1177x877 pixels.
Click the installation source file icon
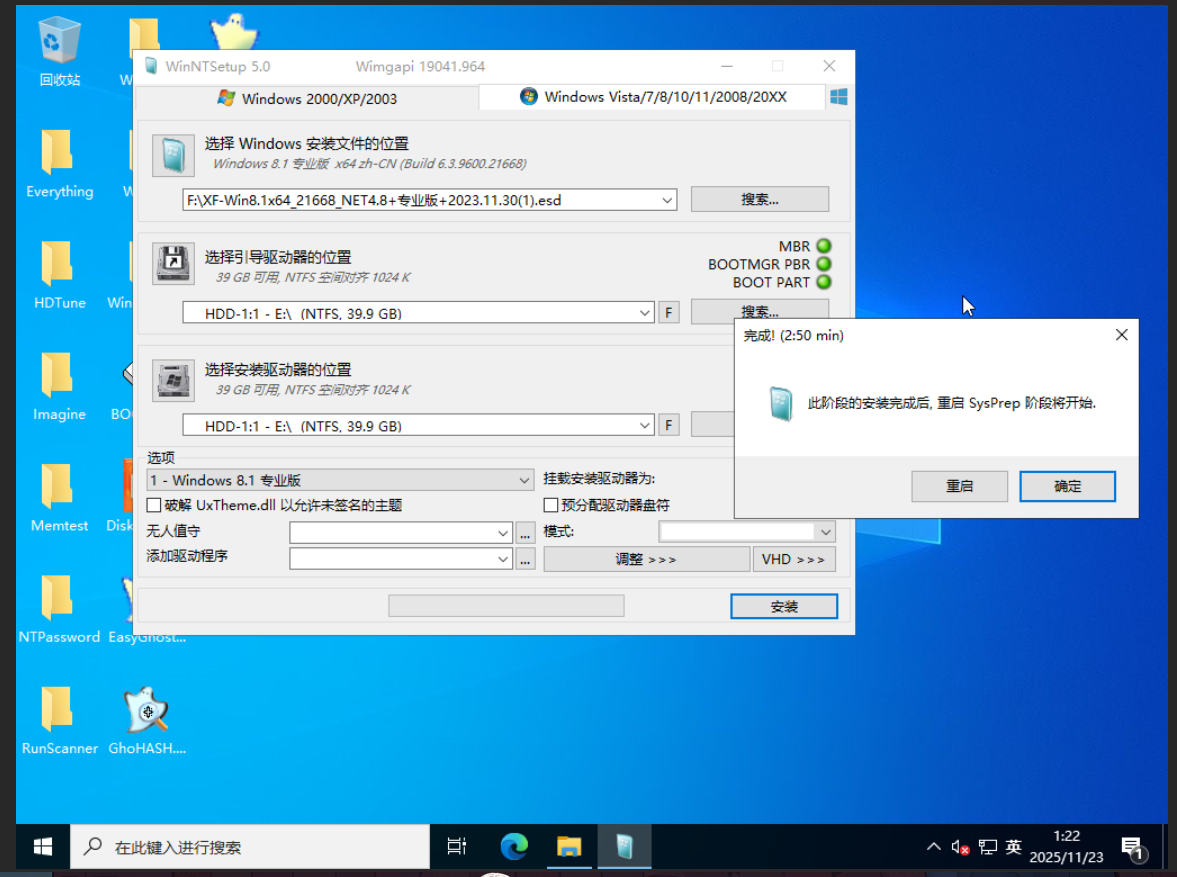[x=173, y=155]
